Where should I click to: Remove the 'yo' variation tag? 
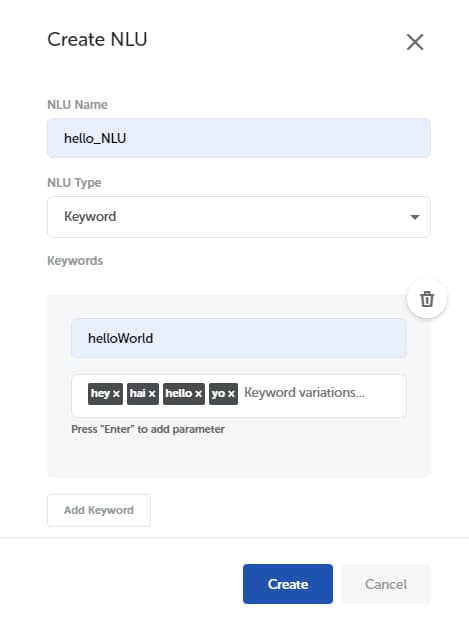[231, 394]
